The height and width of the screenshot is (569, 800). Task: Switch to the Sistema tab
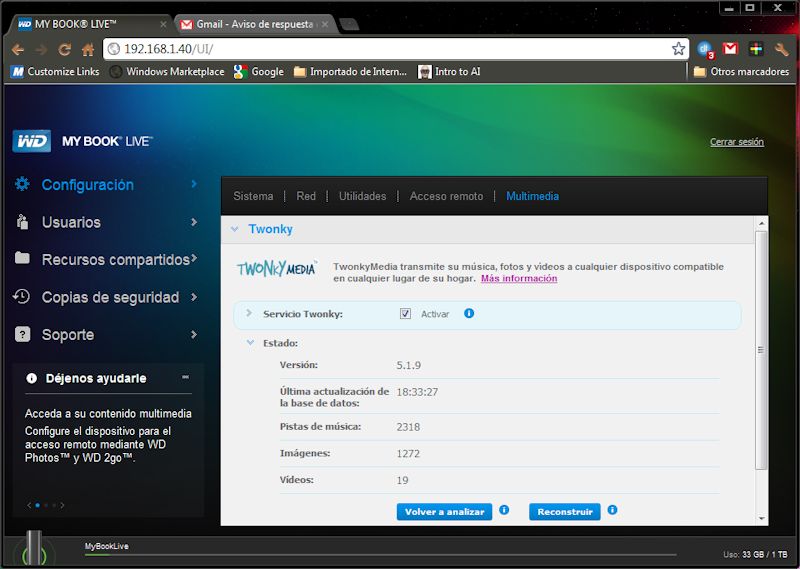click(x=253, y=196)
